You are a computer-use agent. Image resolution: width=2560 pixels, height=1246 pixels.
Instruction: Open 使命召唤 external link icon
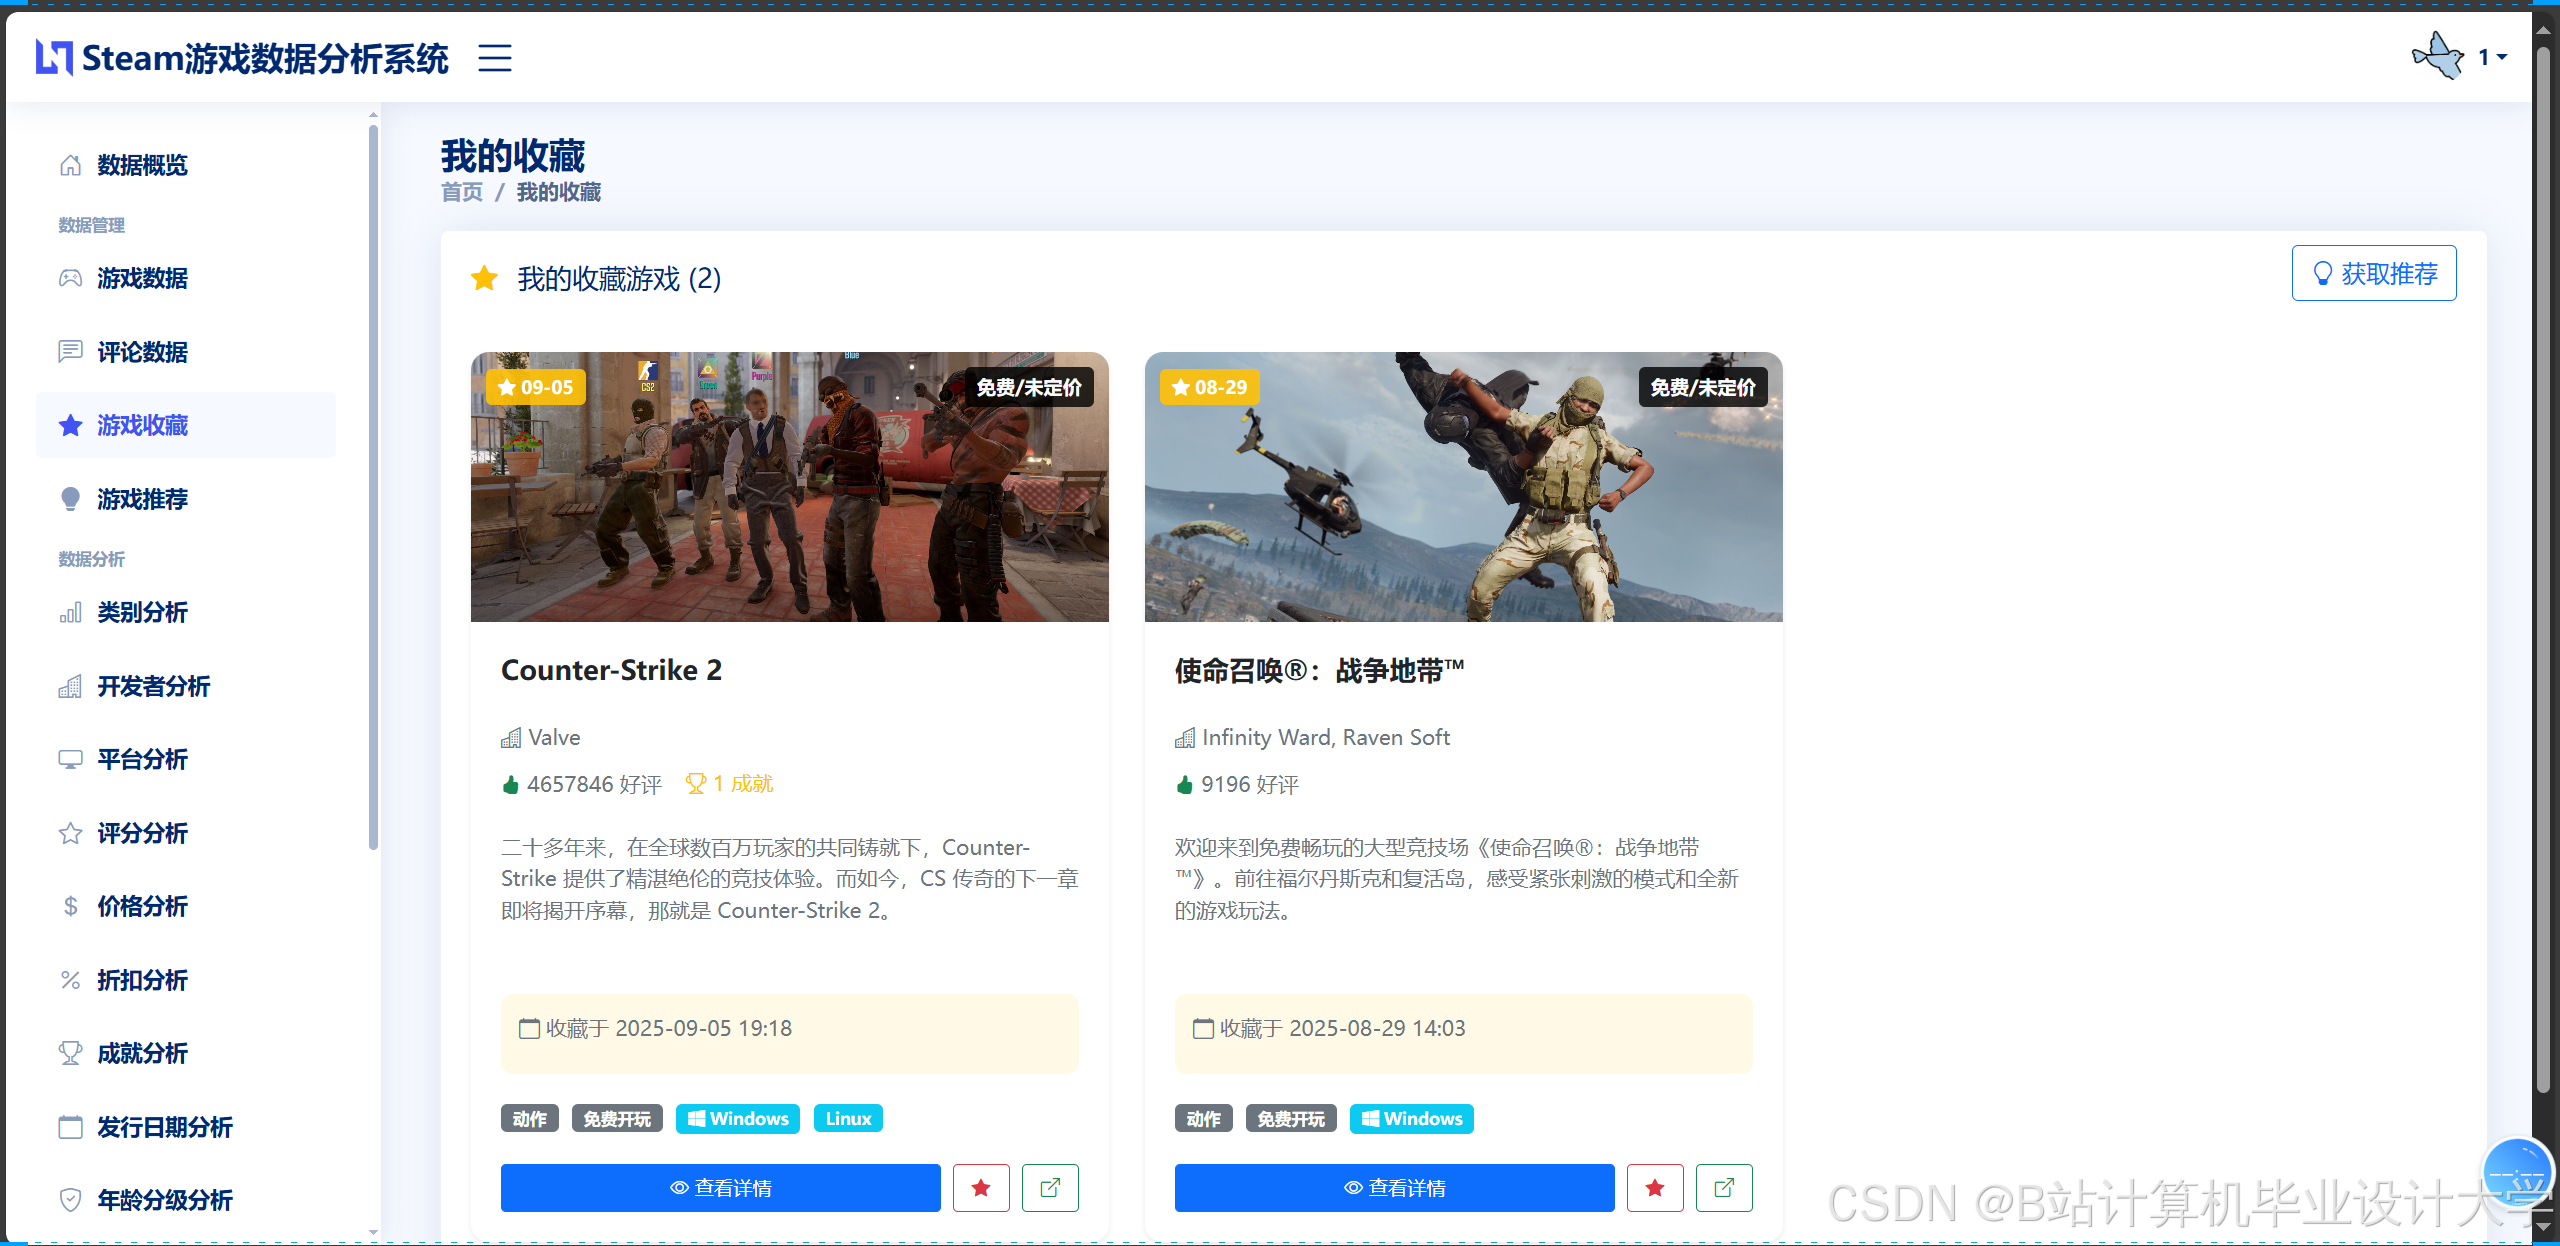[1724, 1188]
